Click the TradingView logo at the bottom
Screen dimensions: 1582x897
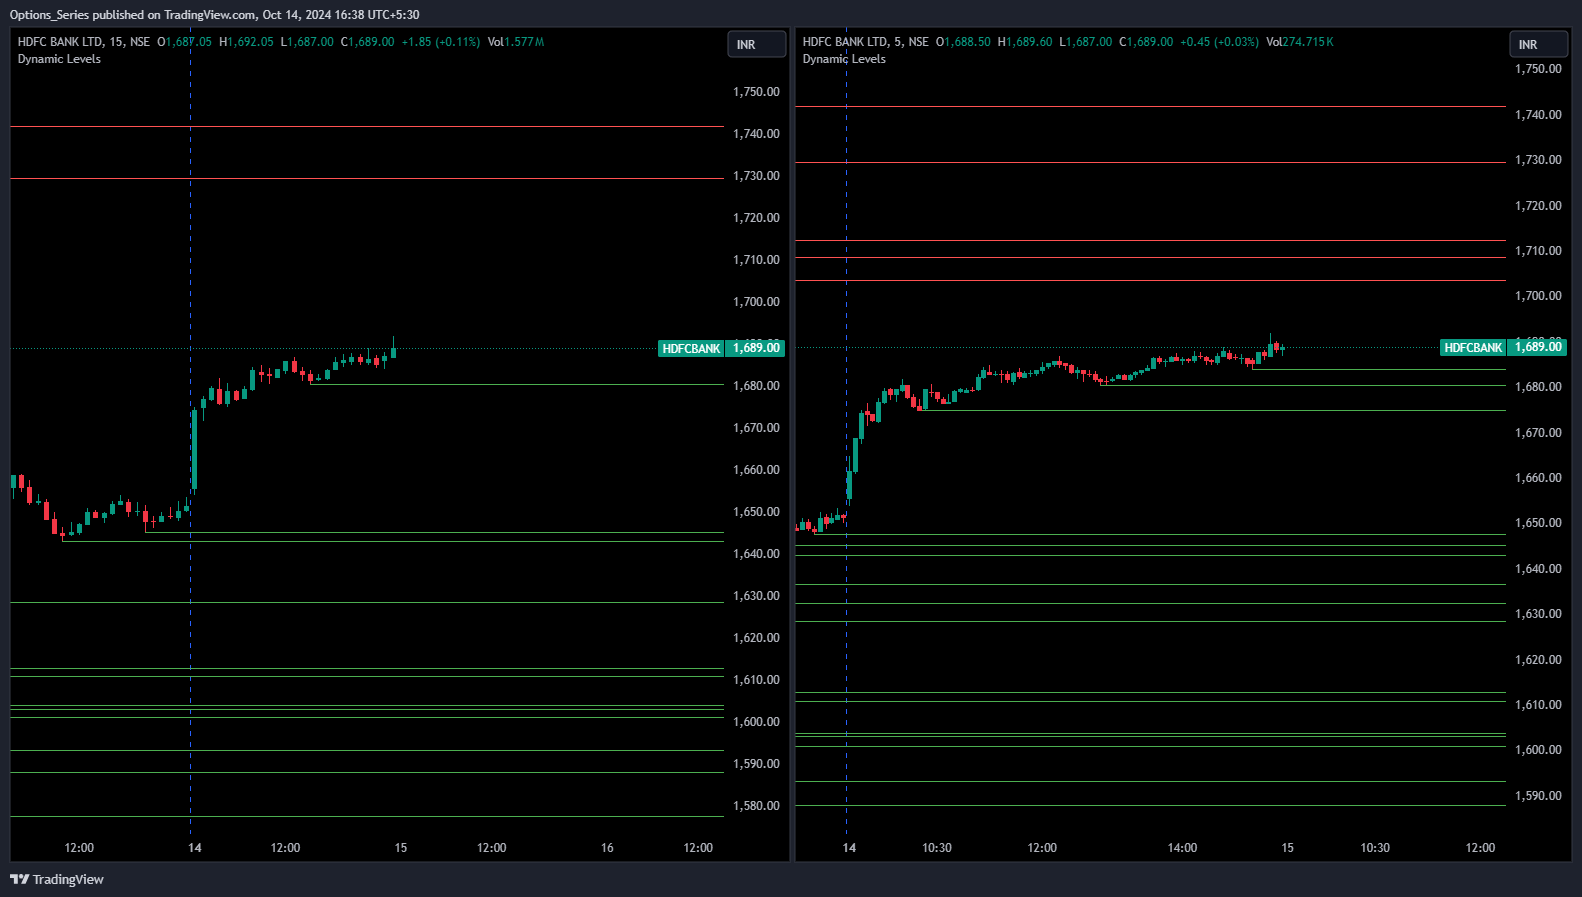click(57, 879)
